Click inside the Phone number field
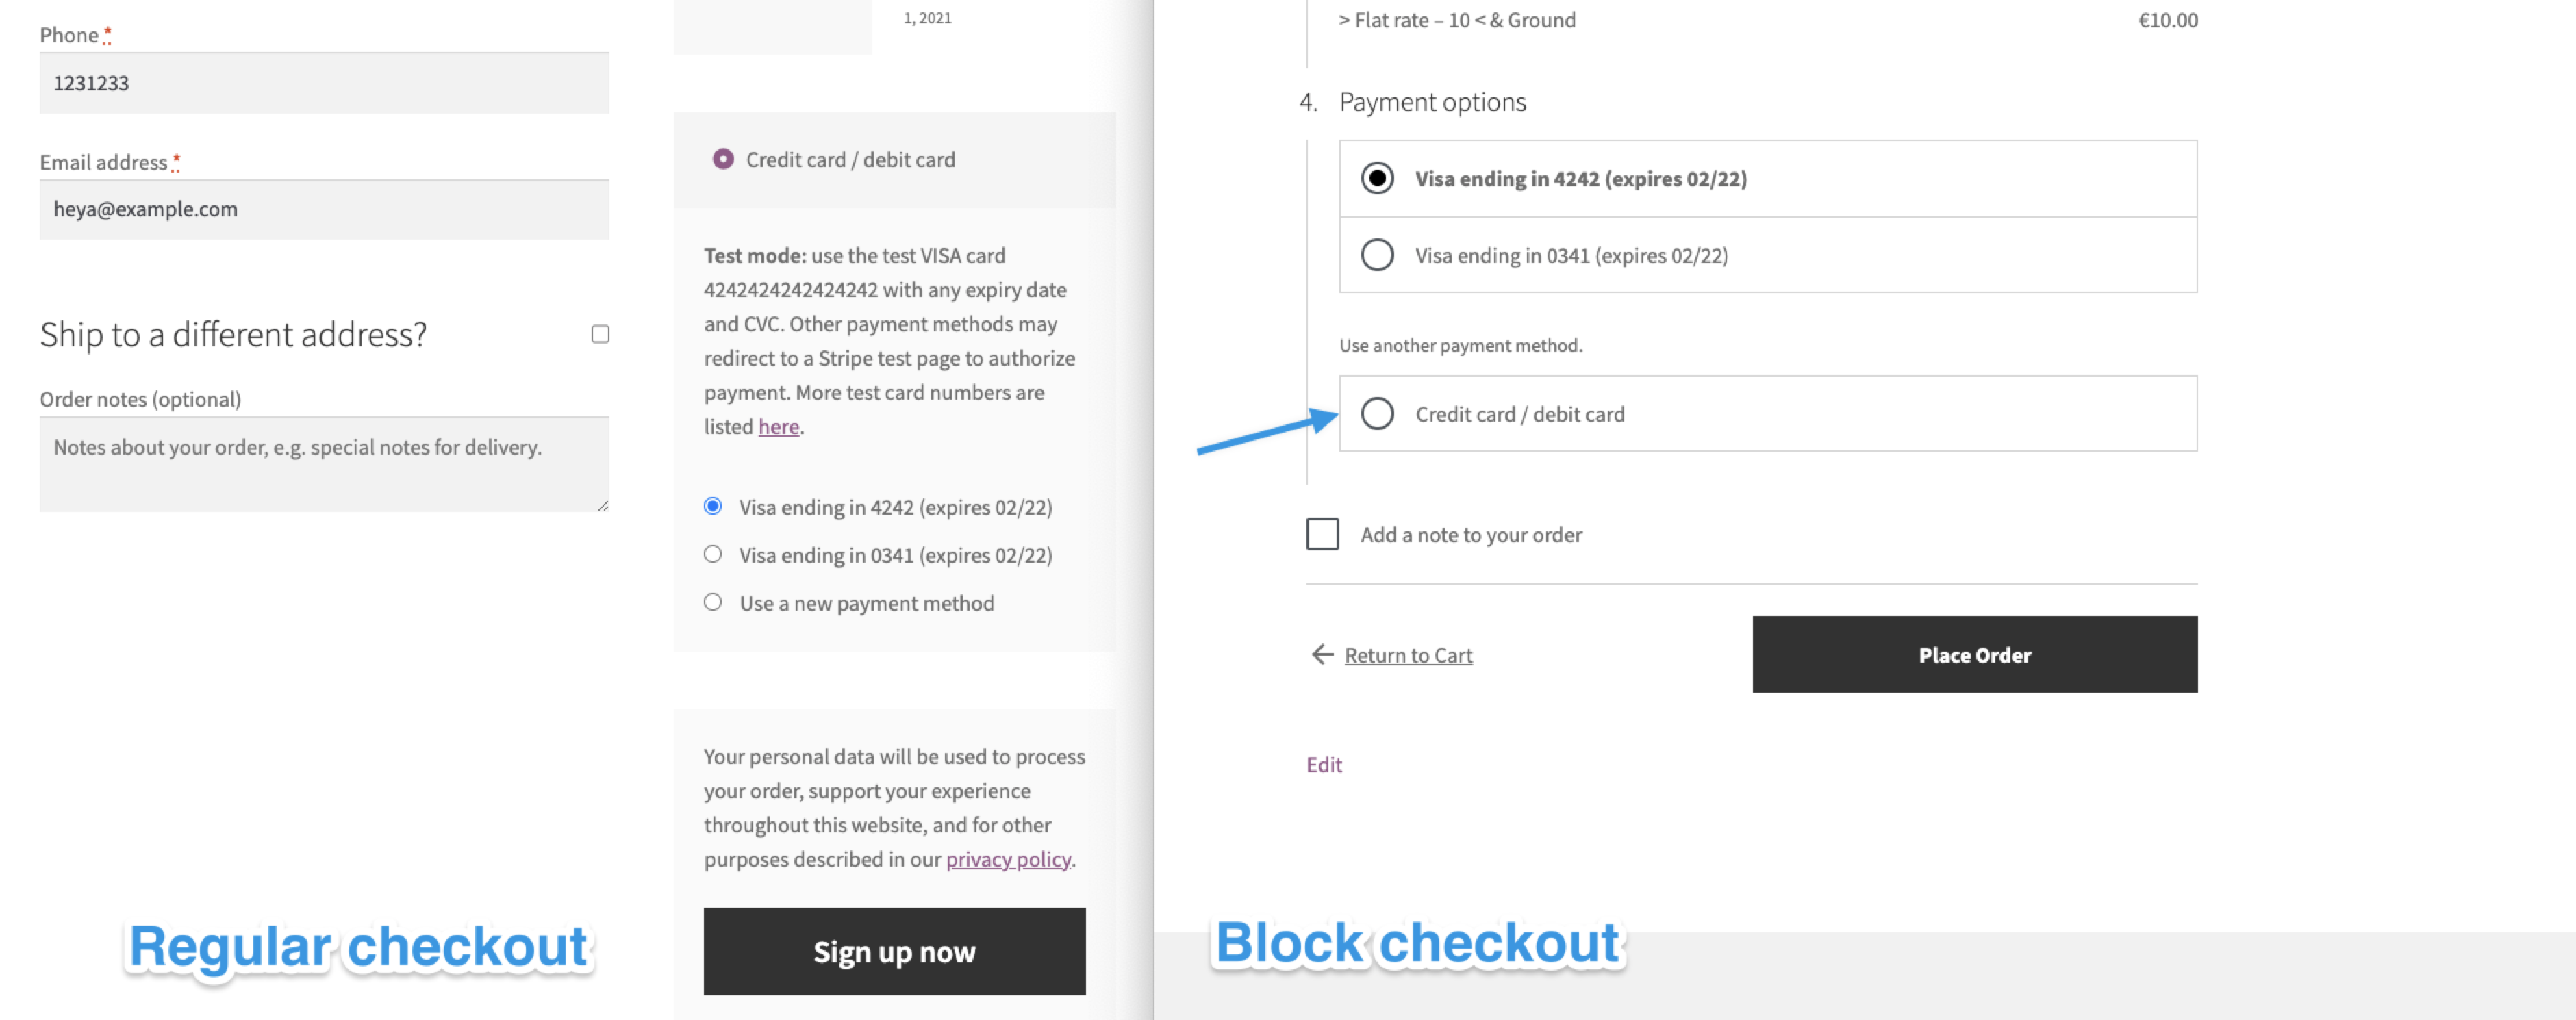Image resolution: width=2576 pixels, height=1020 pixels. 323,82
